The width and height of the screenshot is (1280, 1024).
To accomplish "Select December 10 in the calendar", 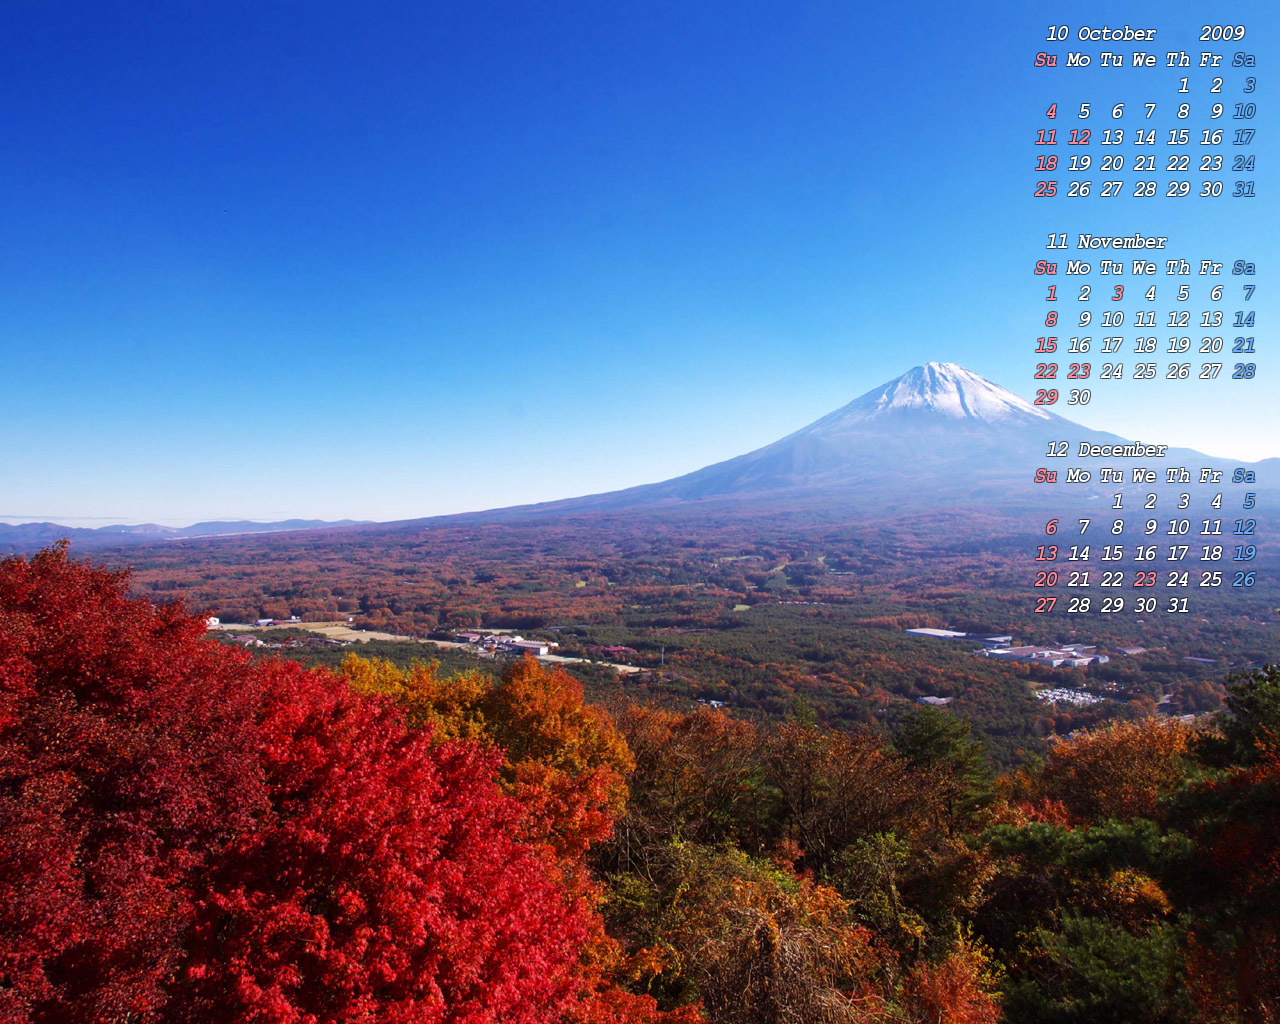I will (1178, 528).
